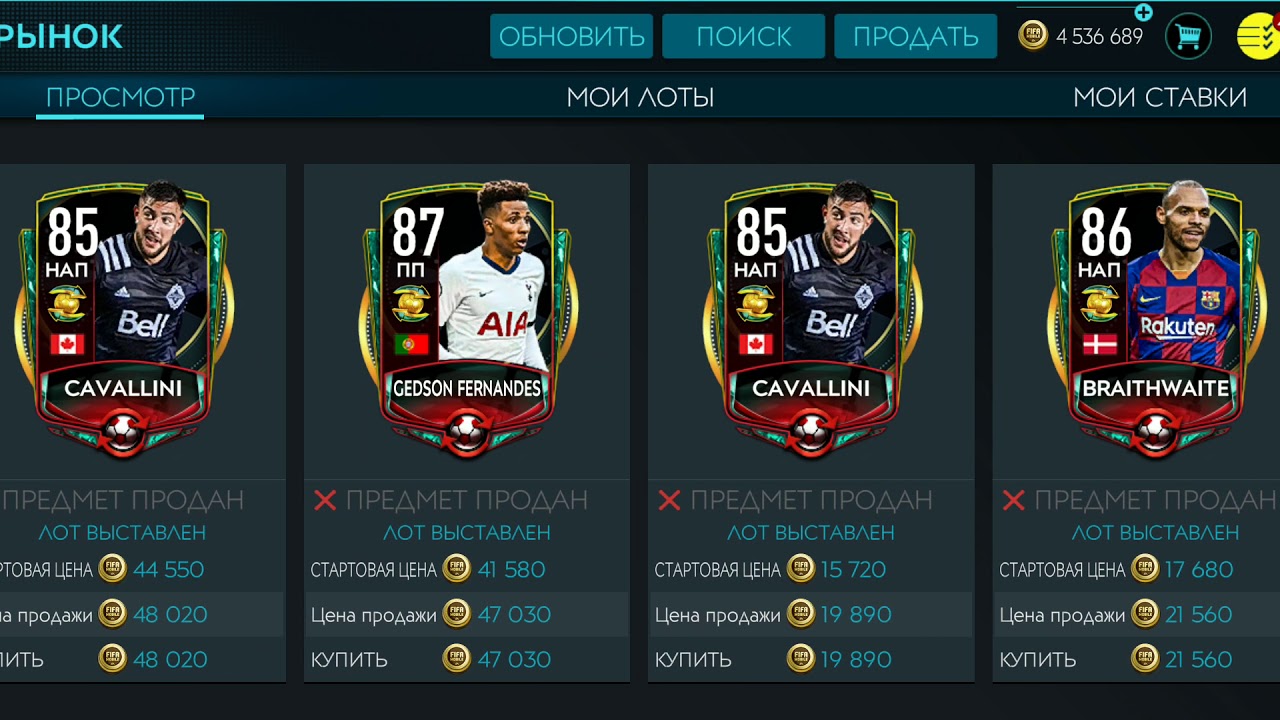Open the МОИ СТАВКИ tab

click(x=1160, y=97)
